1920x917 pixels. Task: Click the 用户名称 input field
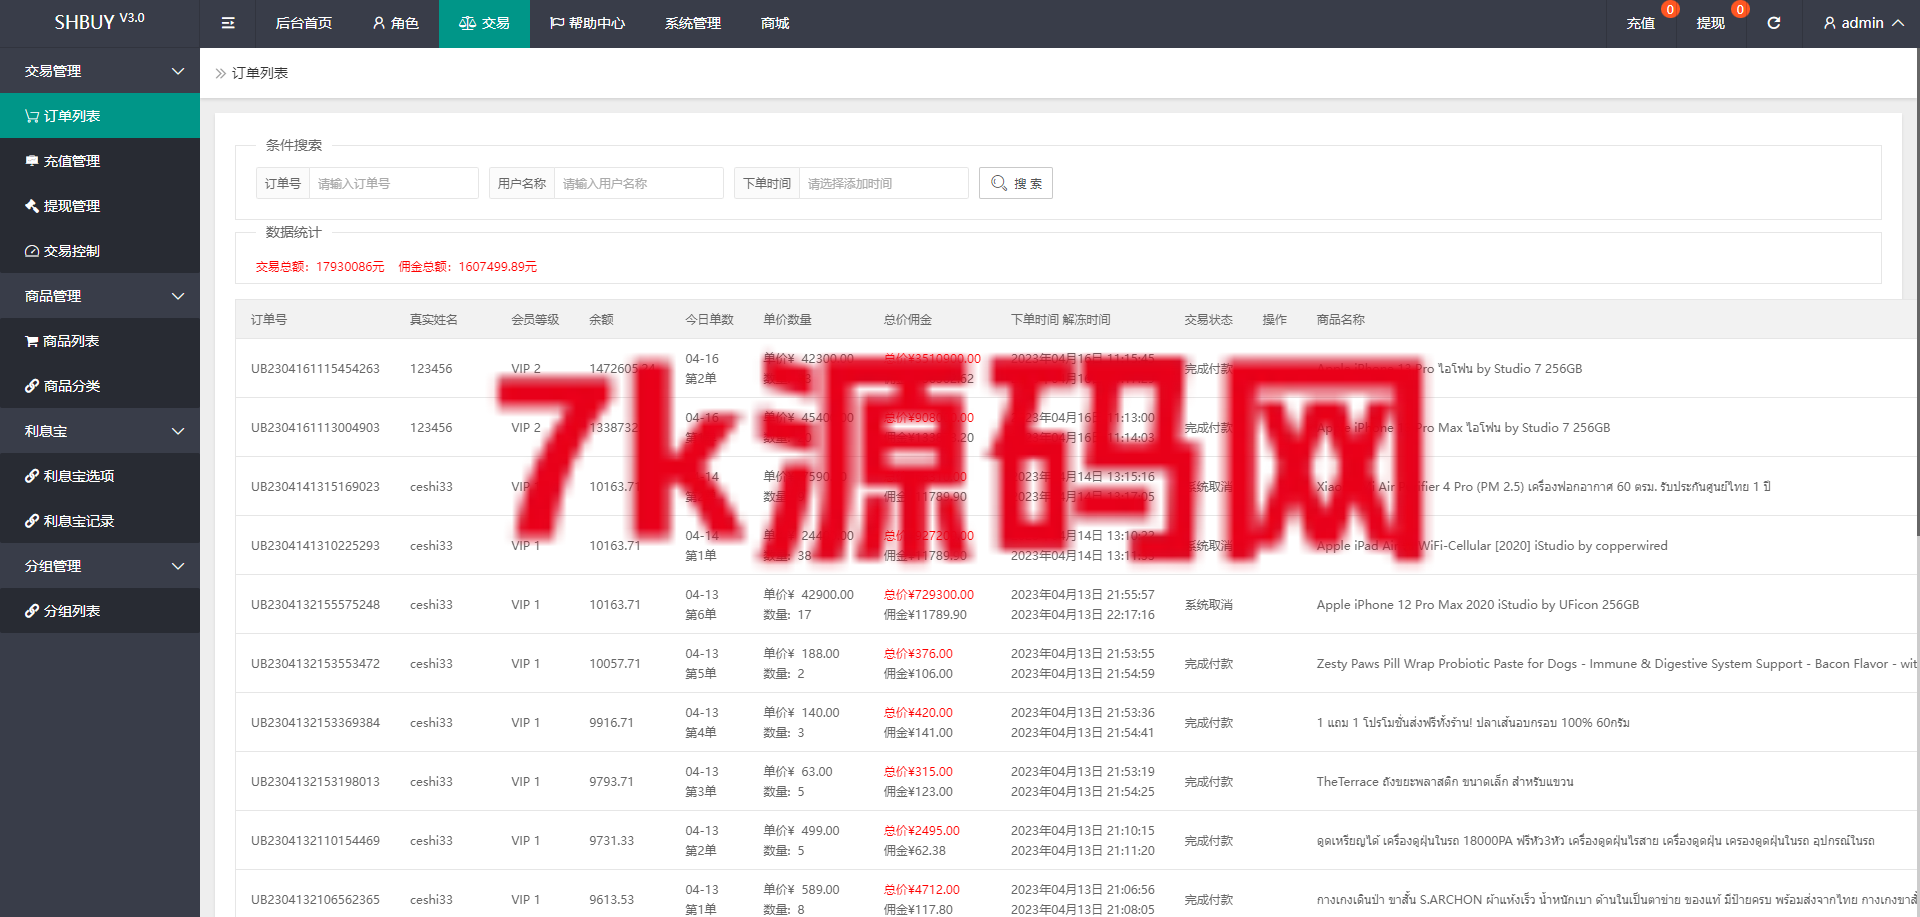pos(639,183)
